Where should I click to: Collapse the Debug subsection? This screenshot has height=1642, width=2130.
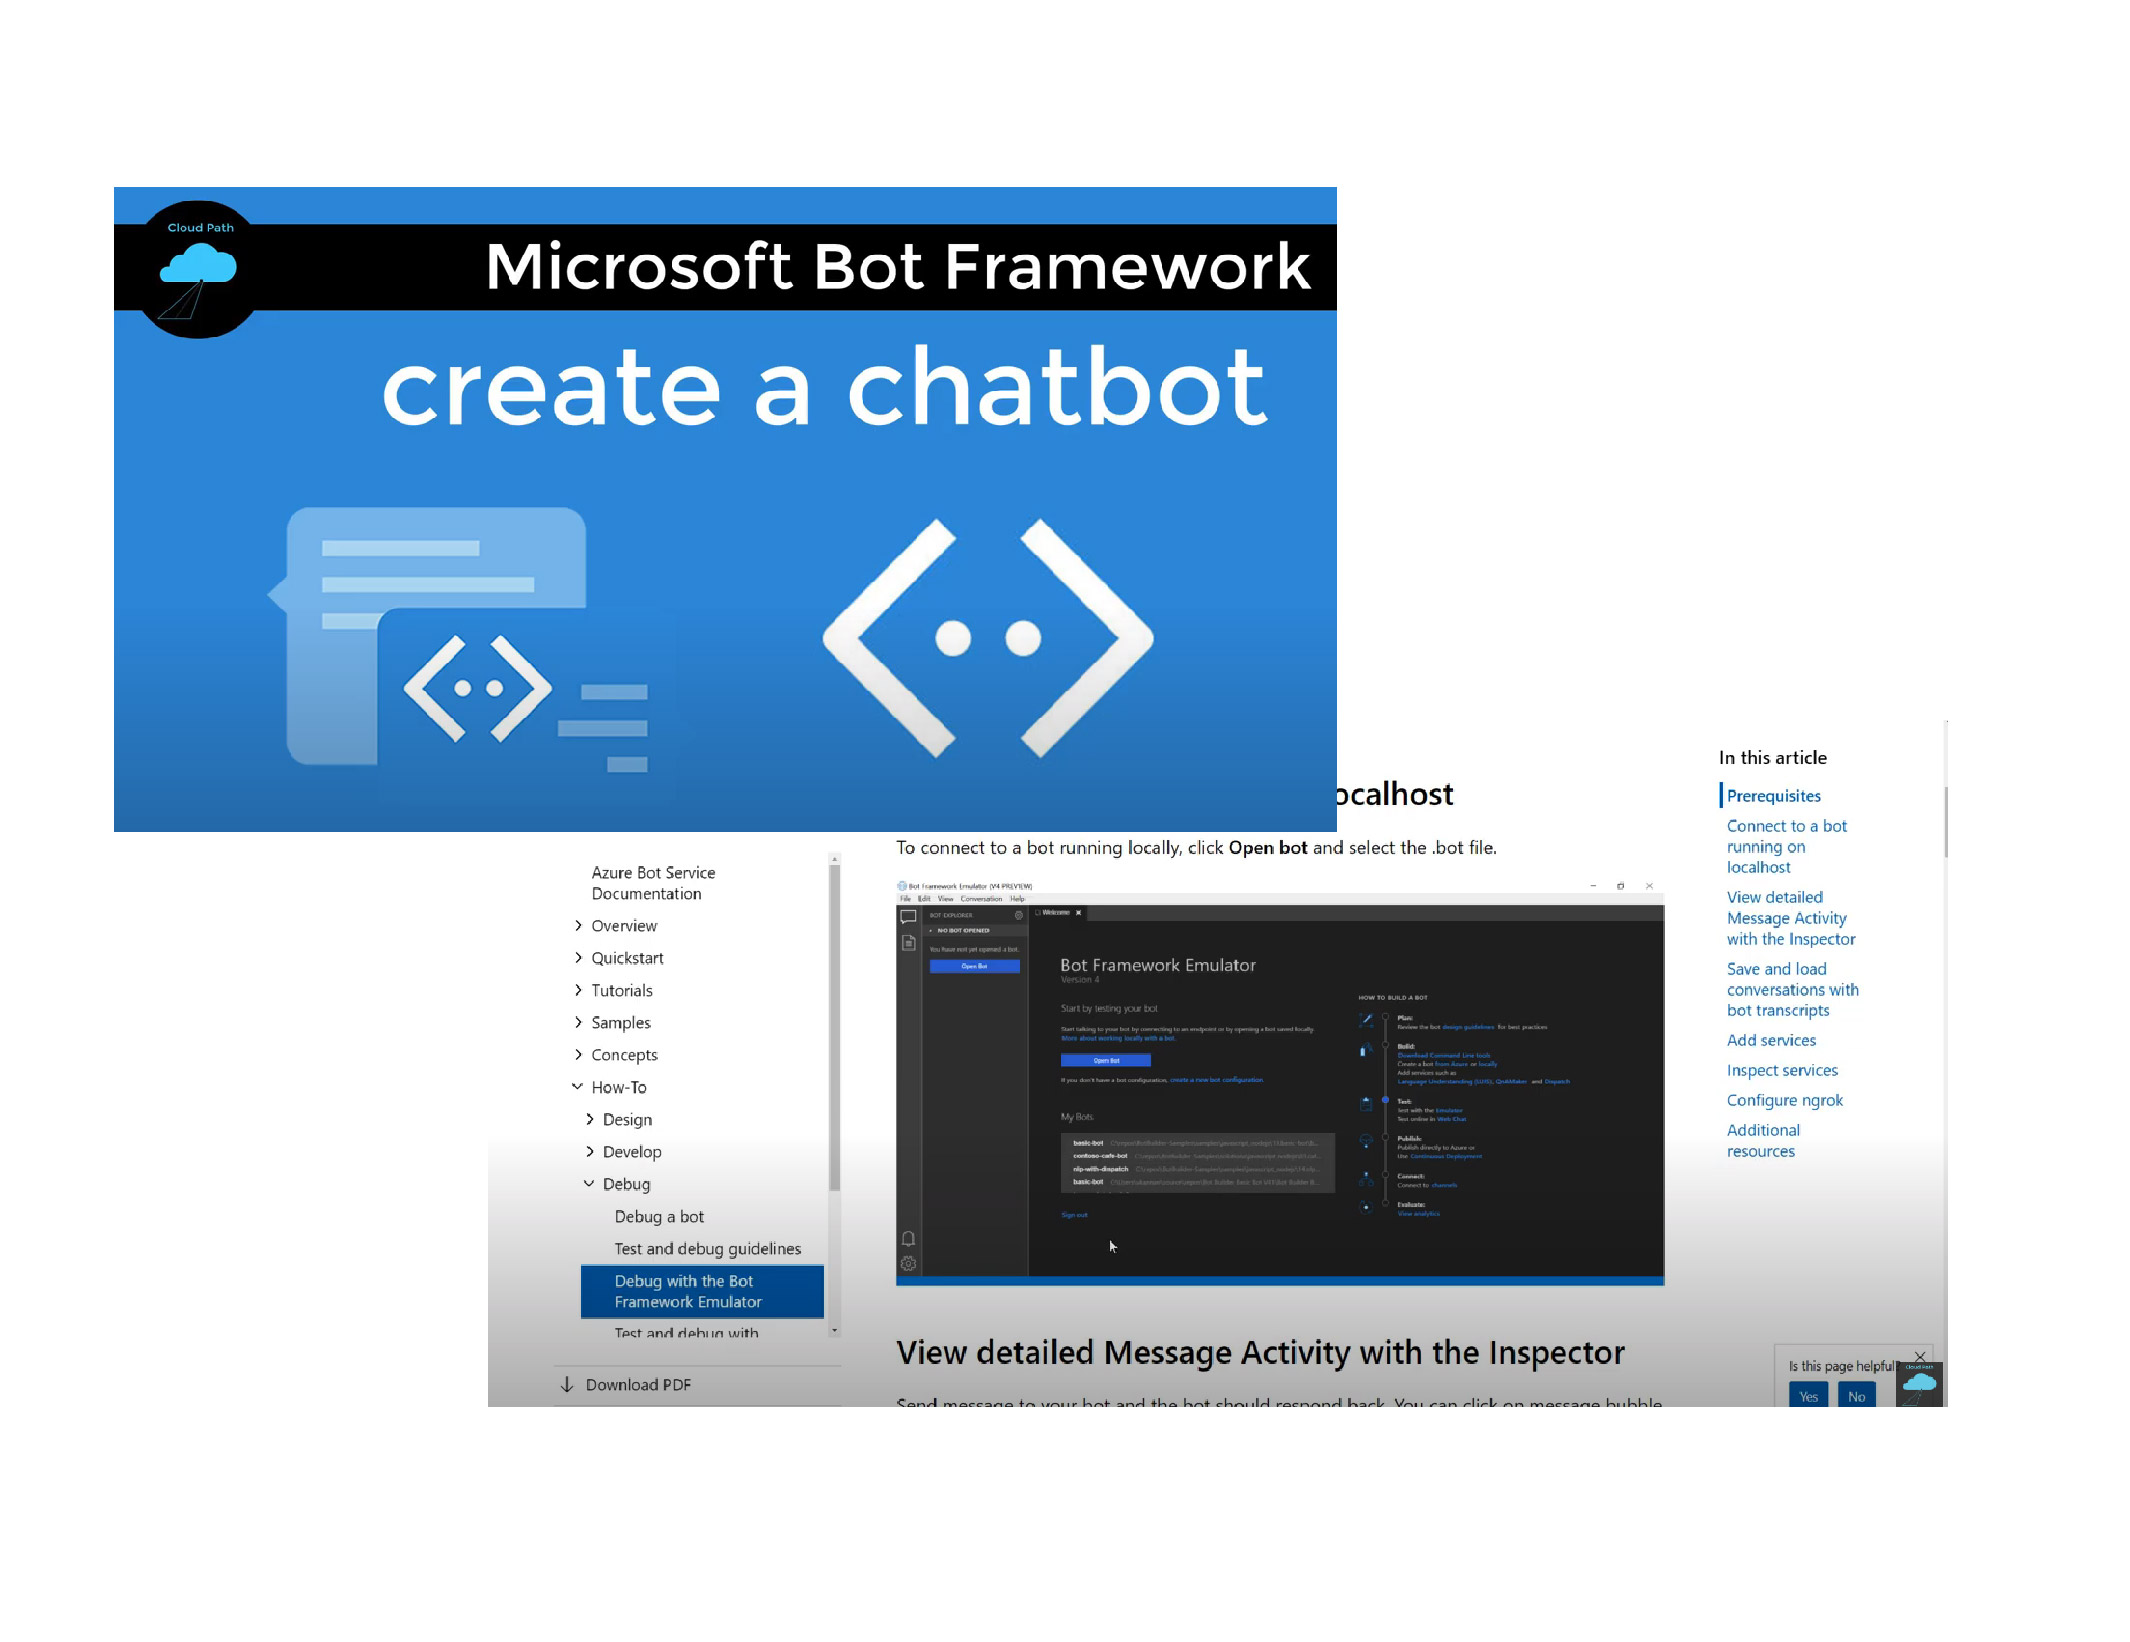point(589,1184)
